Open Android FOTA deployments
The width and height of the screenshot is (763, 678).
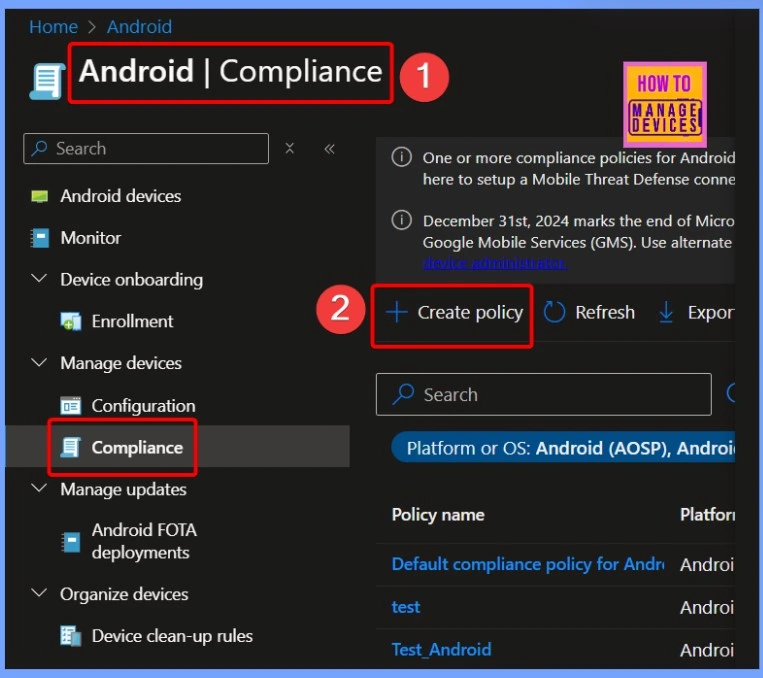click(x=144, y=541)
